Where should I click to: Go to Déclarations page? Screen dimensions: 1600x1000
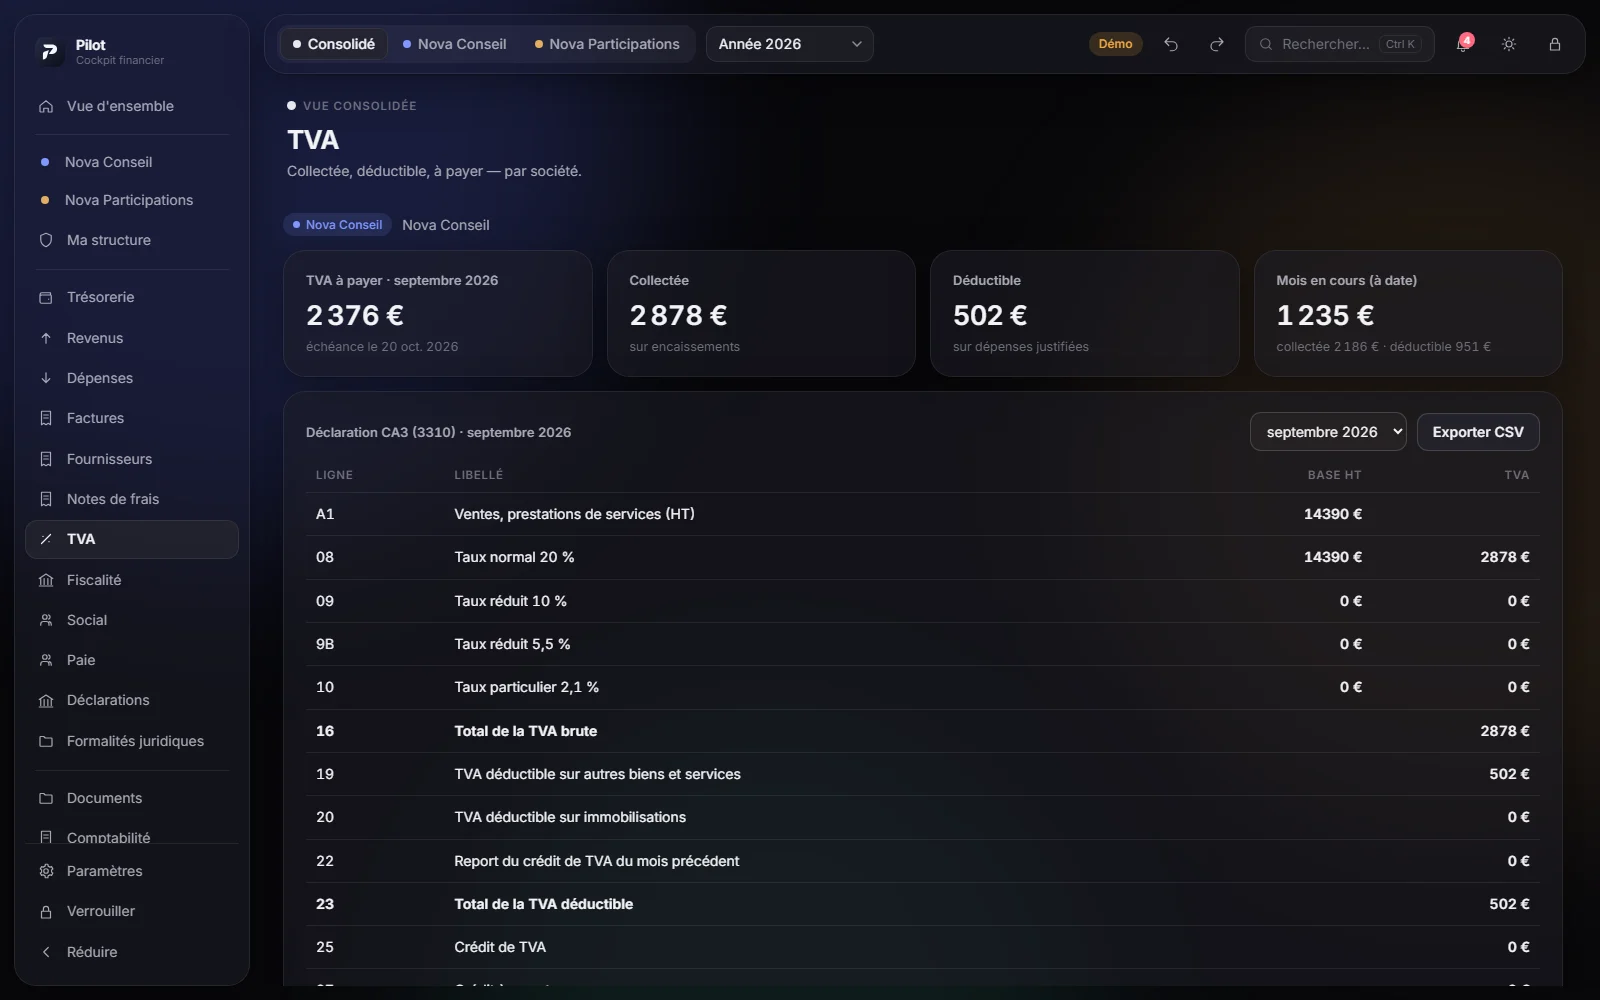coord(132,700)
